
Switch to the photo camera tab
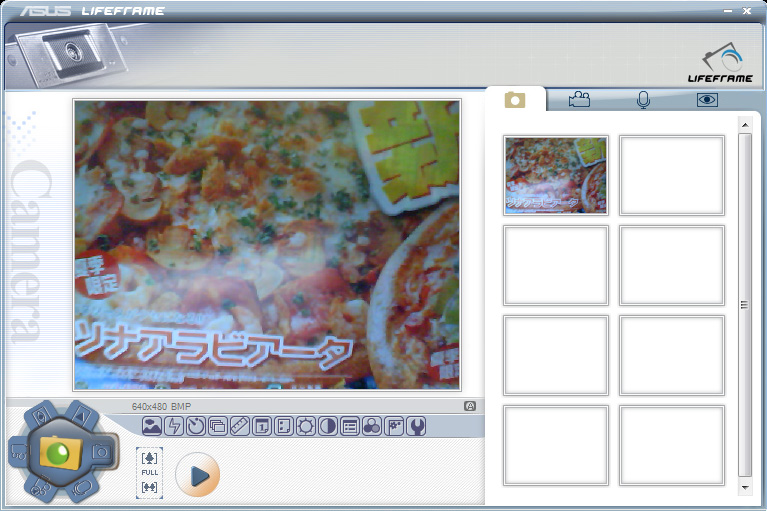pyautogui.click(x=515, y=100)
